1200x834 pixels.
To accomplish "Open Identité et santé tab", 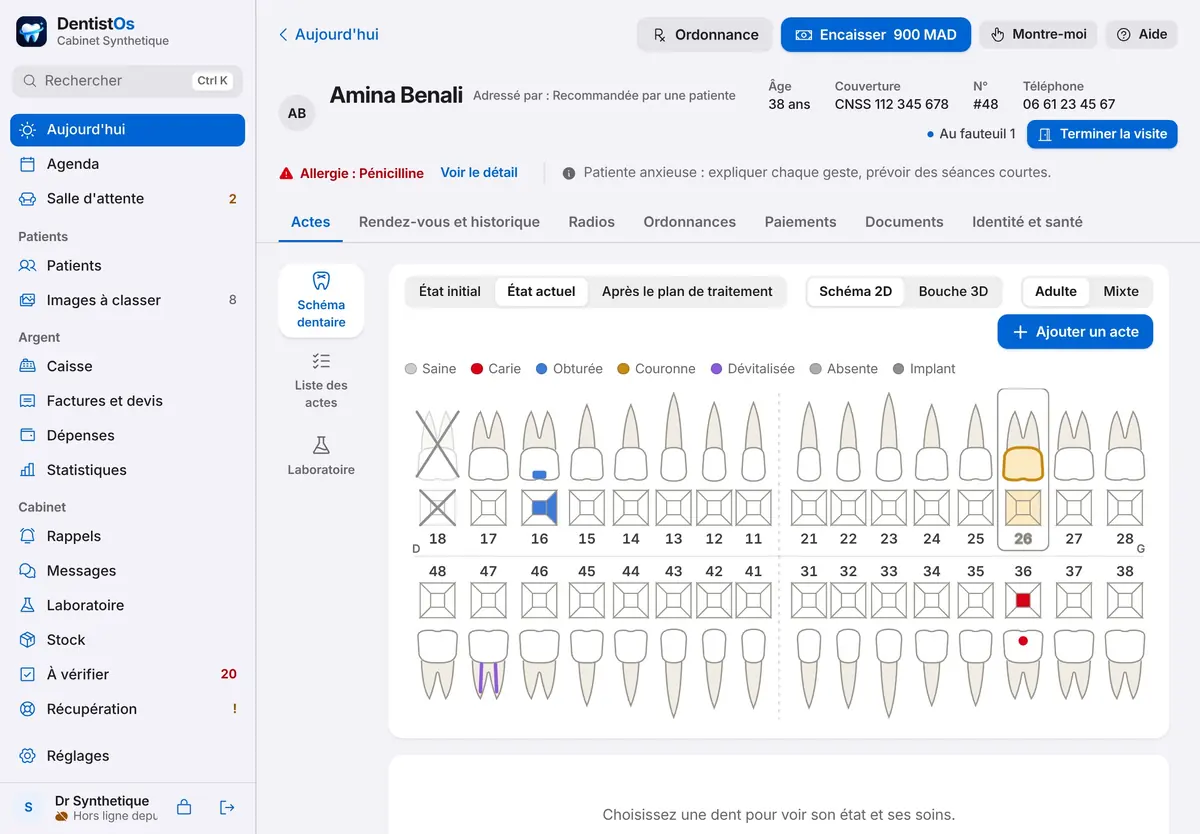I will (1027, 222).
